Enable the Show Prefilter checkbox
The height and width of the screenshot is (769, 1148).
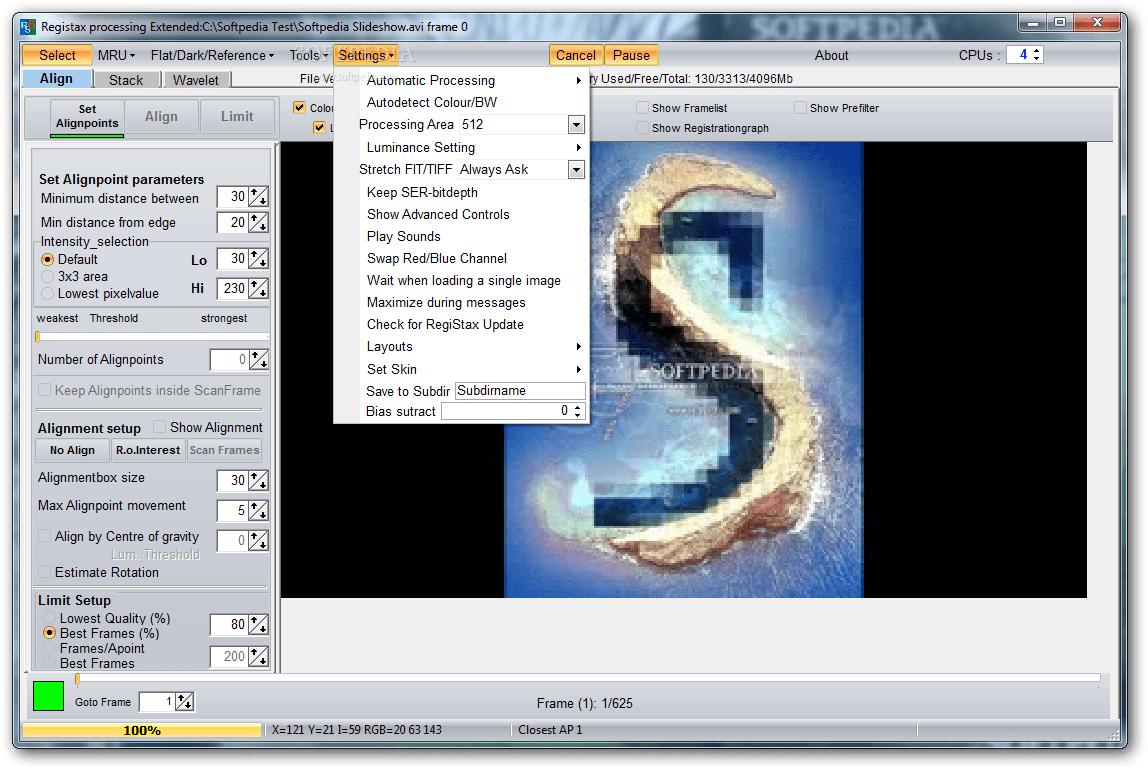coord(801,107)
